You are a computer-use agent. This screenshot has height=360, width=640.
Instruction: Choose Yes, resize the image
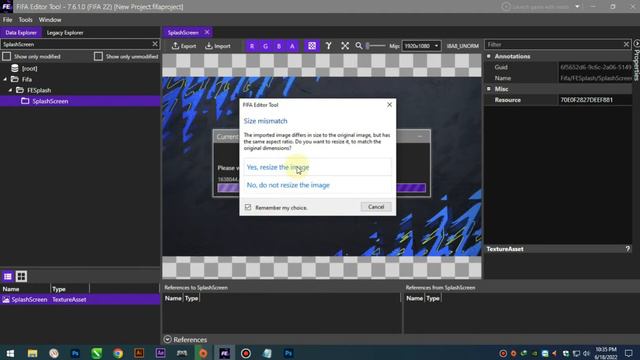pos(318,167)
